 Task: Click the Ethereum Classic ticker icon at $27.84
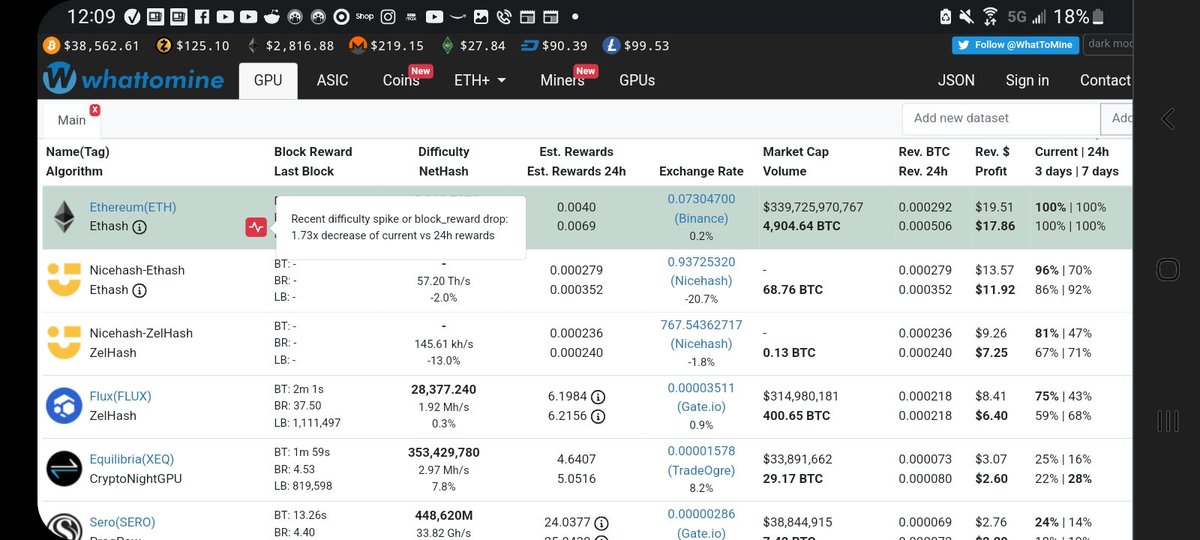pyautogui.click(x=448, y=46)
